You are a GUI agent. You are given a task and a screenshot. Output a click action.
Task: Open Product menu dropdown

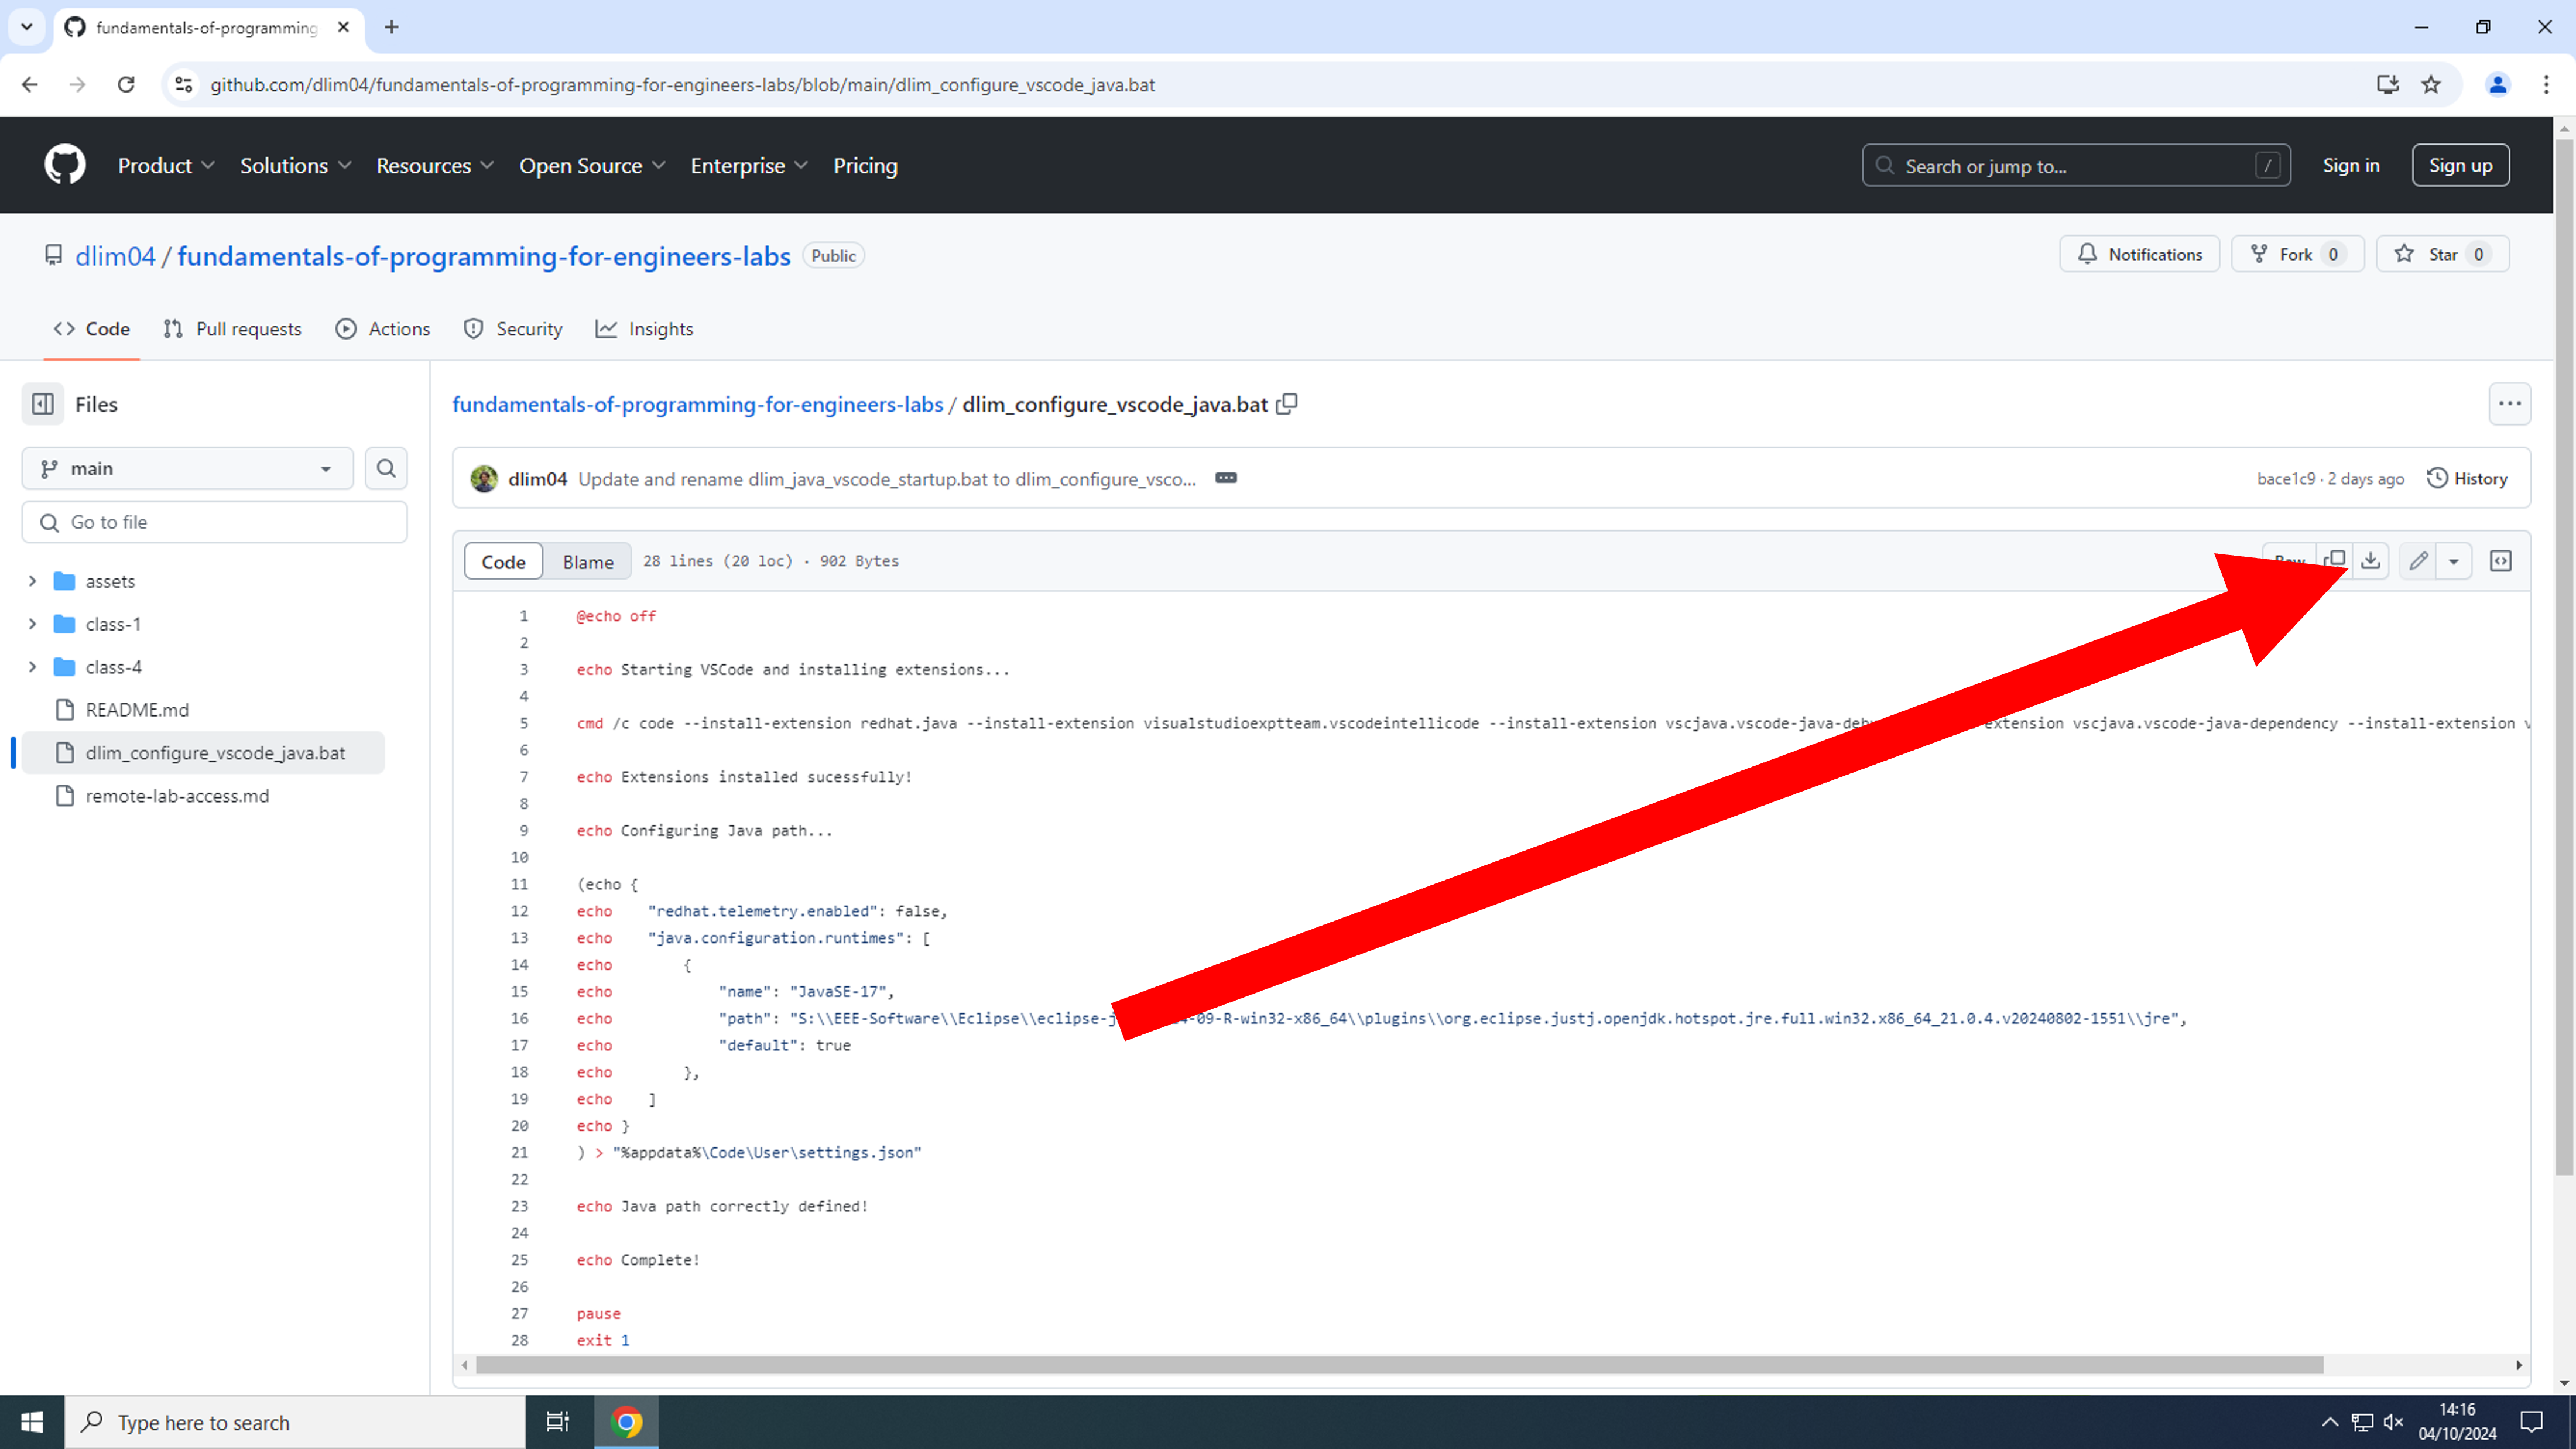[x=166, y=165]
